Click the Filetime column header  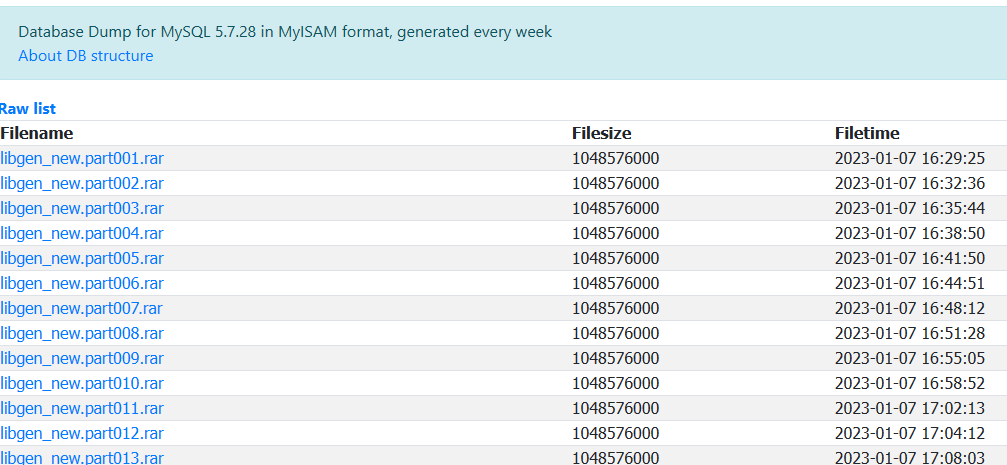point(867,133)
